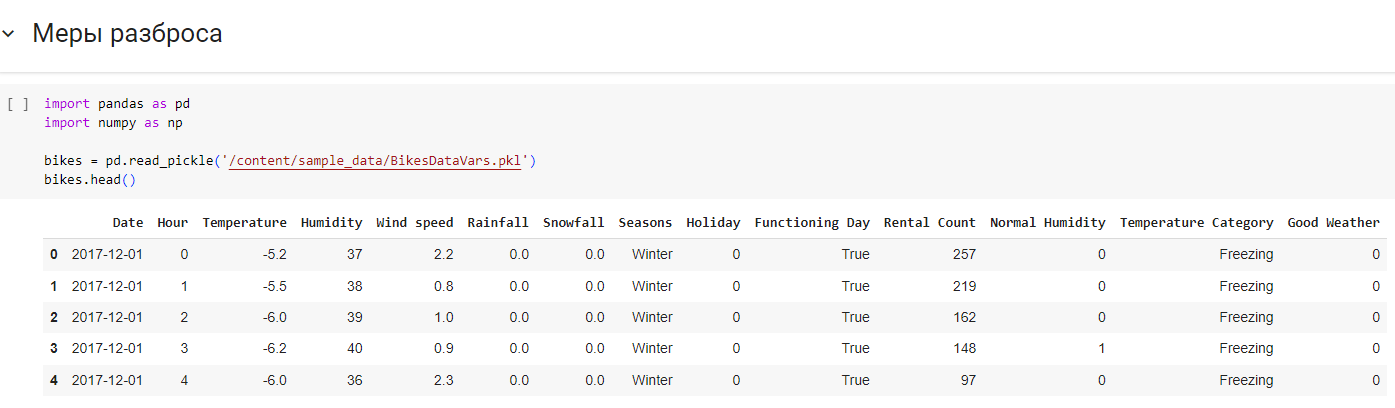Click the import numpy as np line
Image resolution: width=1395 pixels, height=408 pixels.
point(113,123)
